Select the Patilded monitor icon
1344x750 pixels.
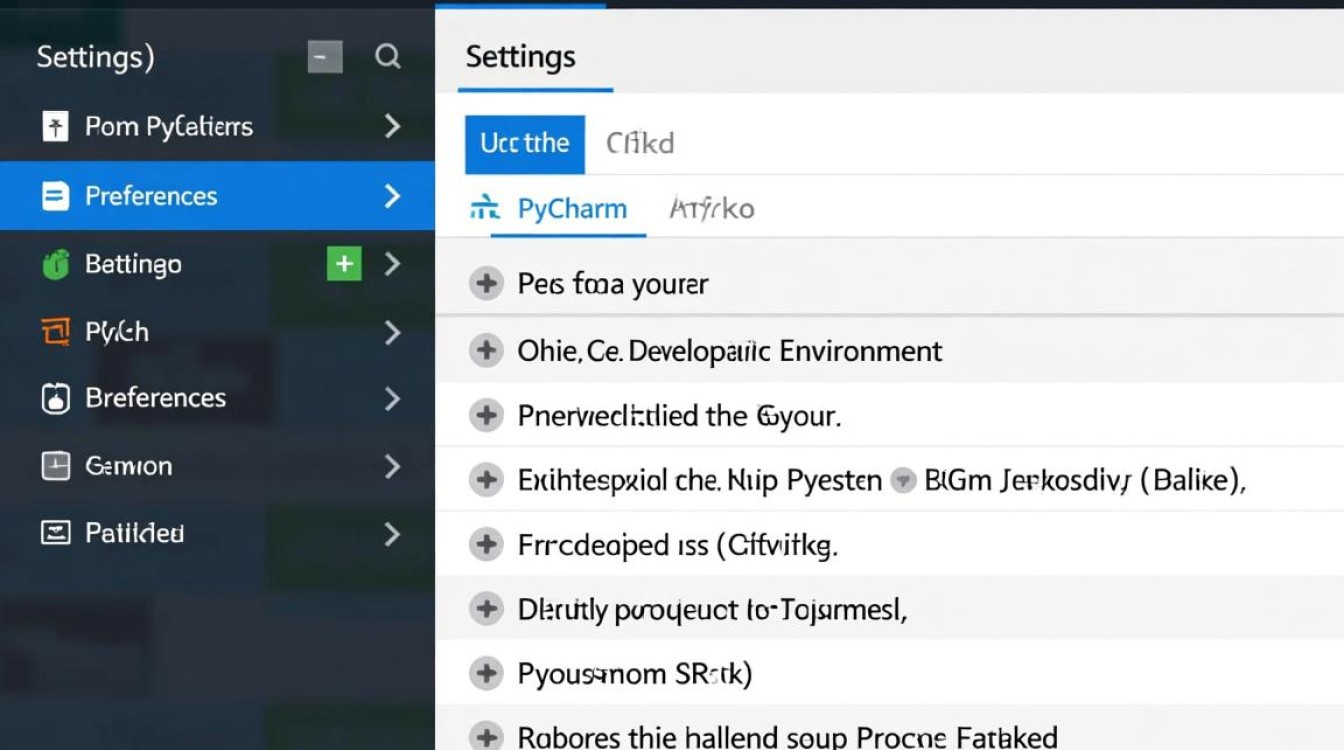tap(55, 533)
